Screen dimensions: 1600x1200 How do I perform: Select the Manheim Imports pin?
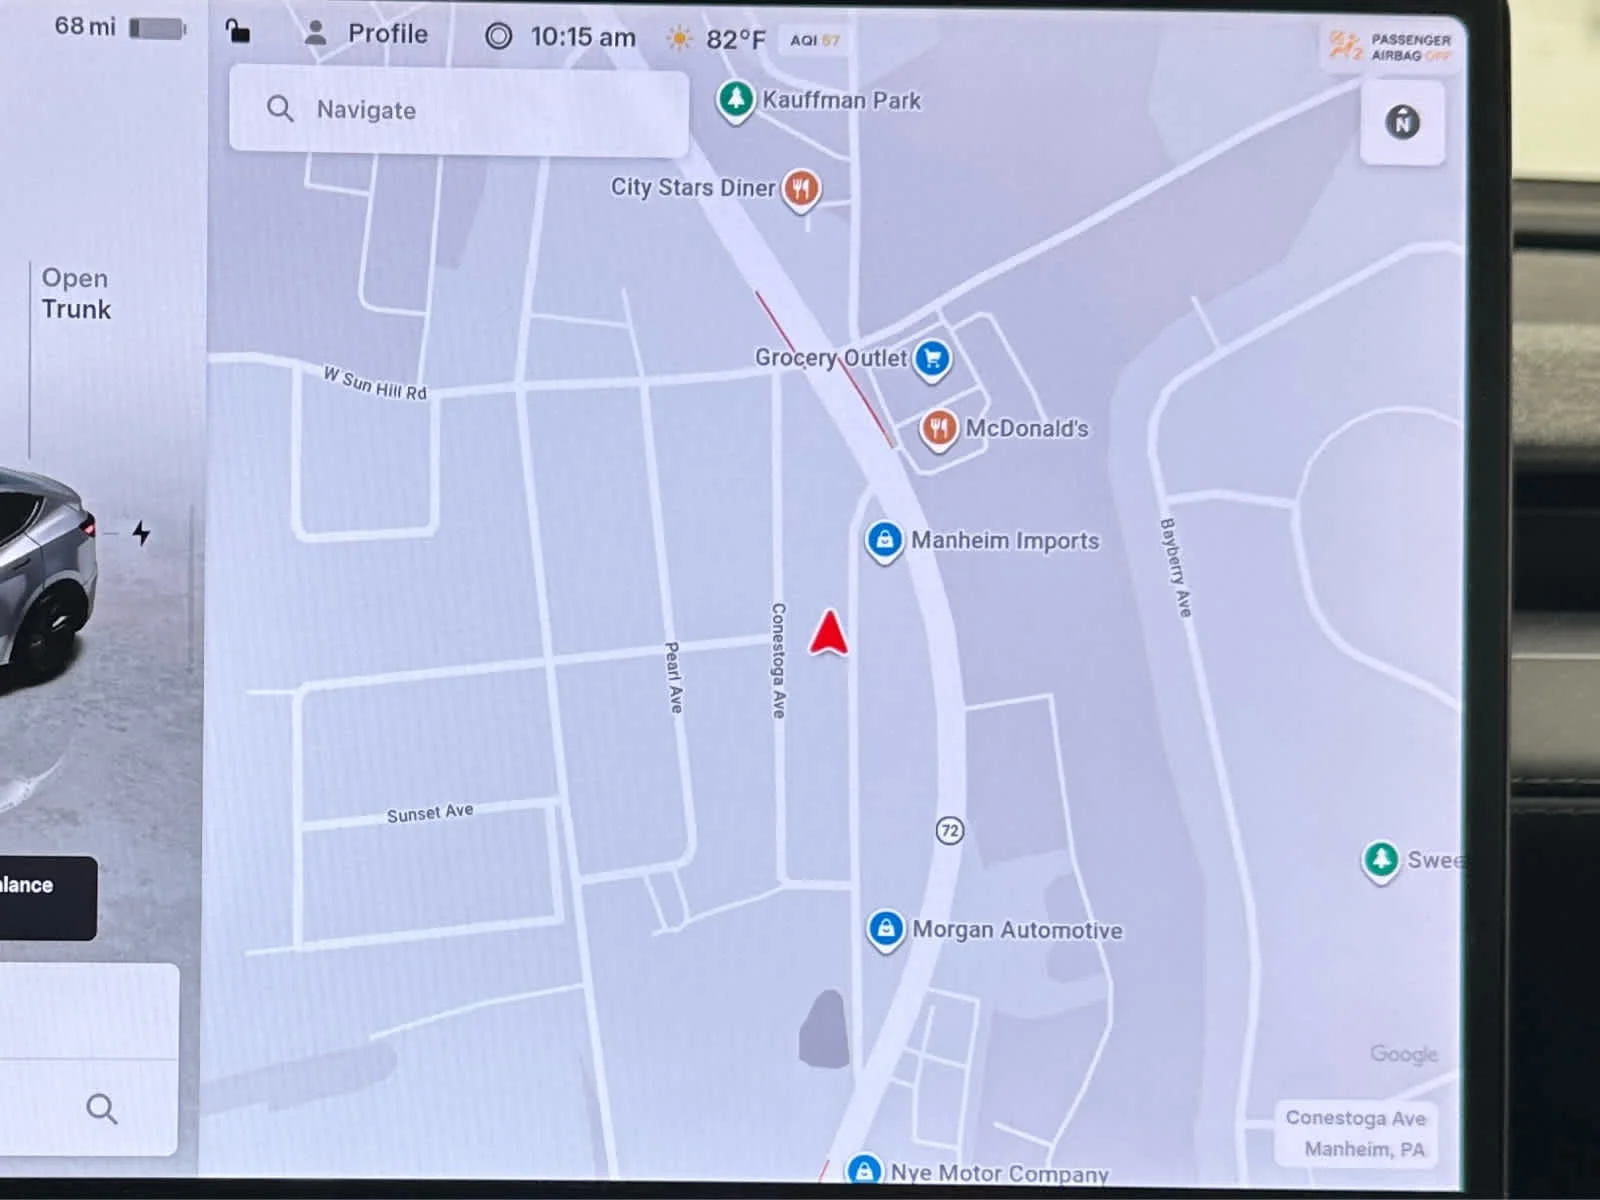(x=884, y=542)
